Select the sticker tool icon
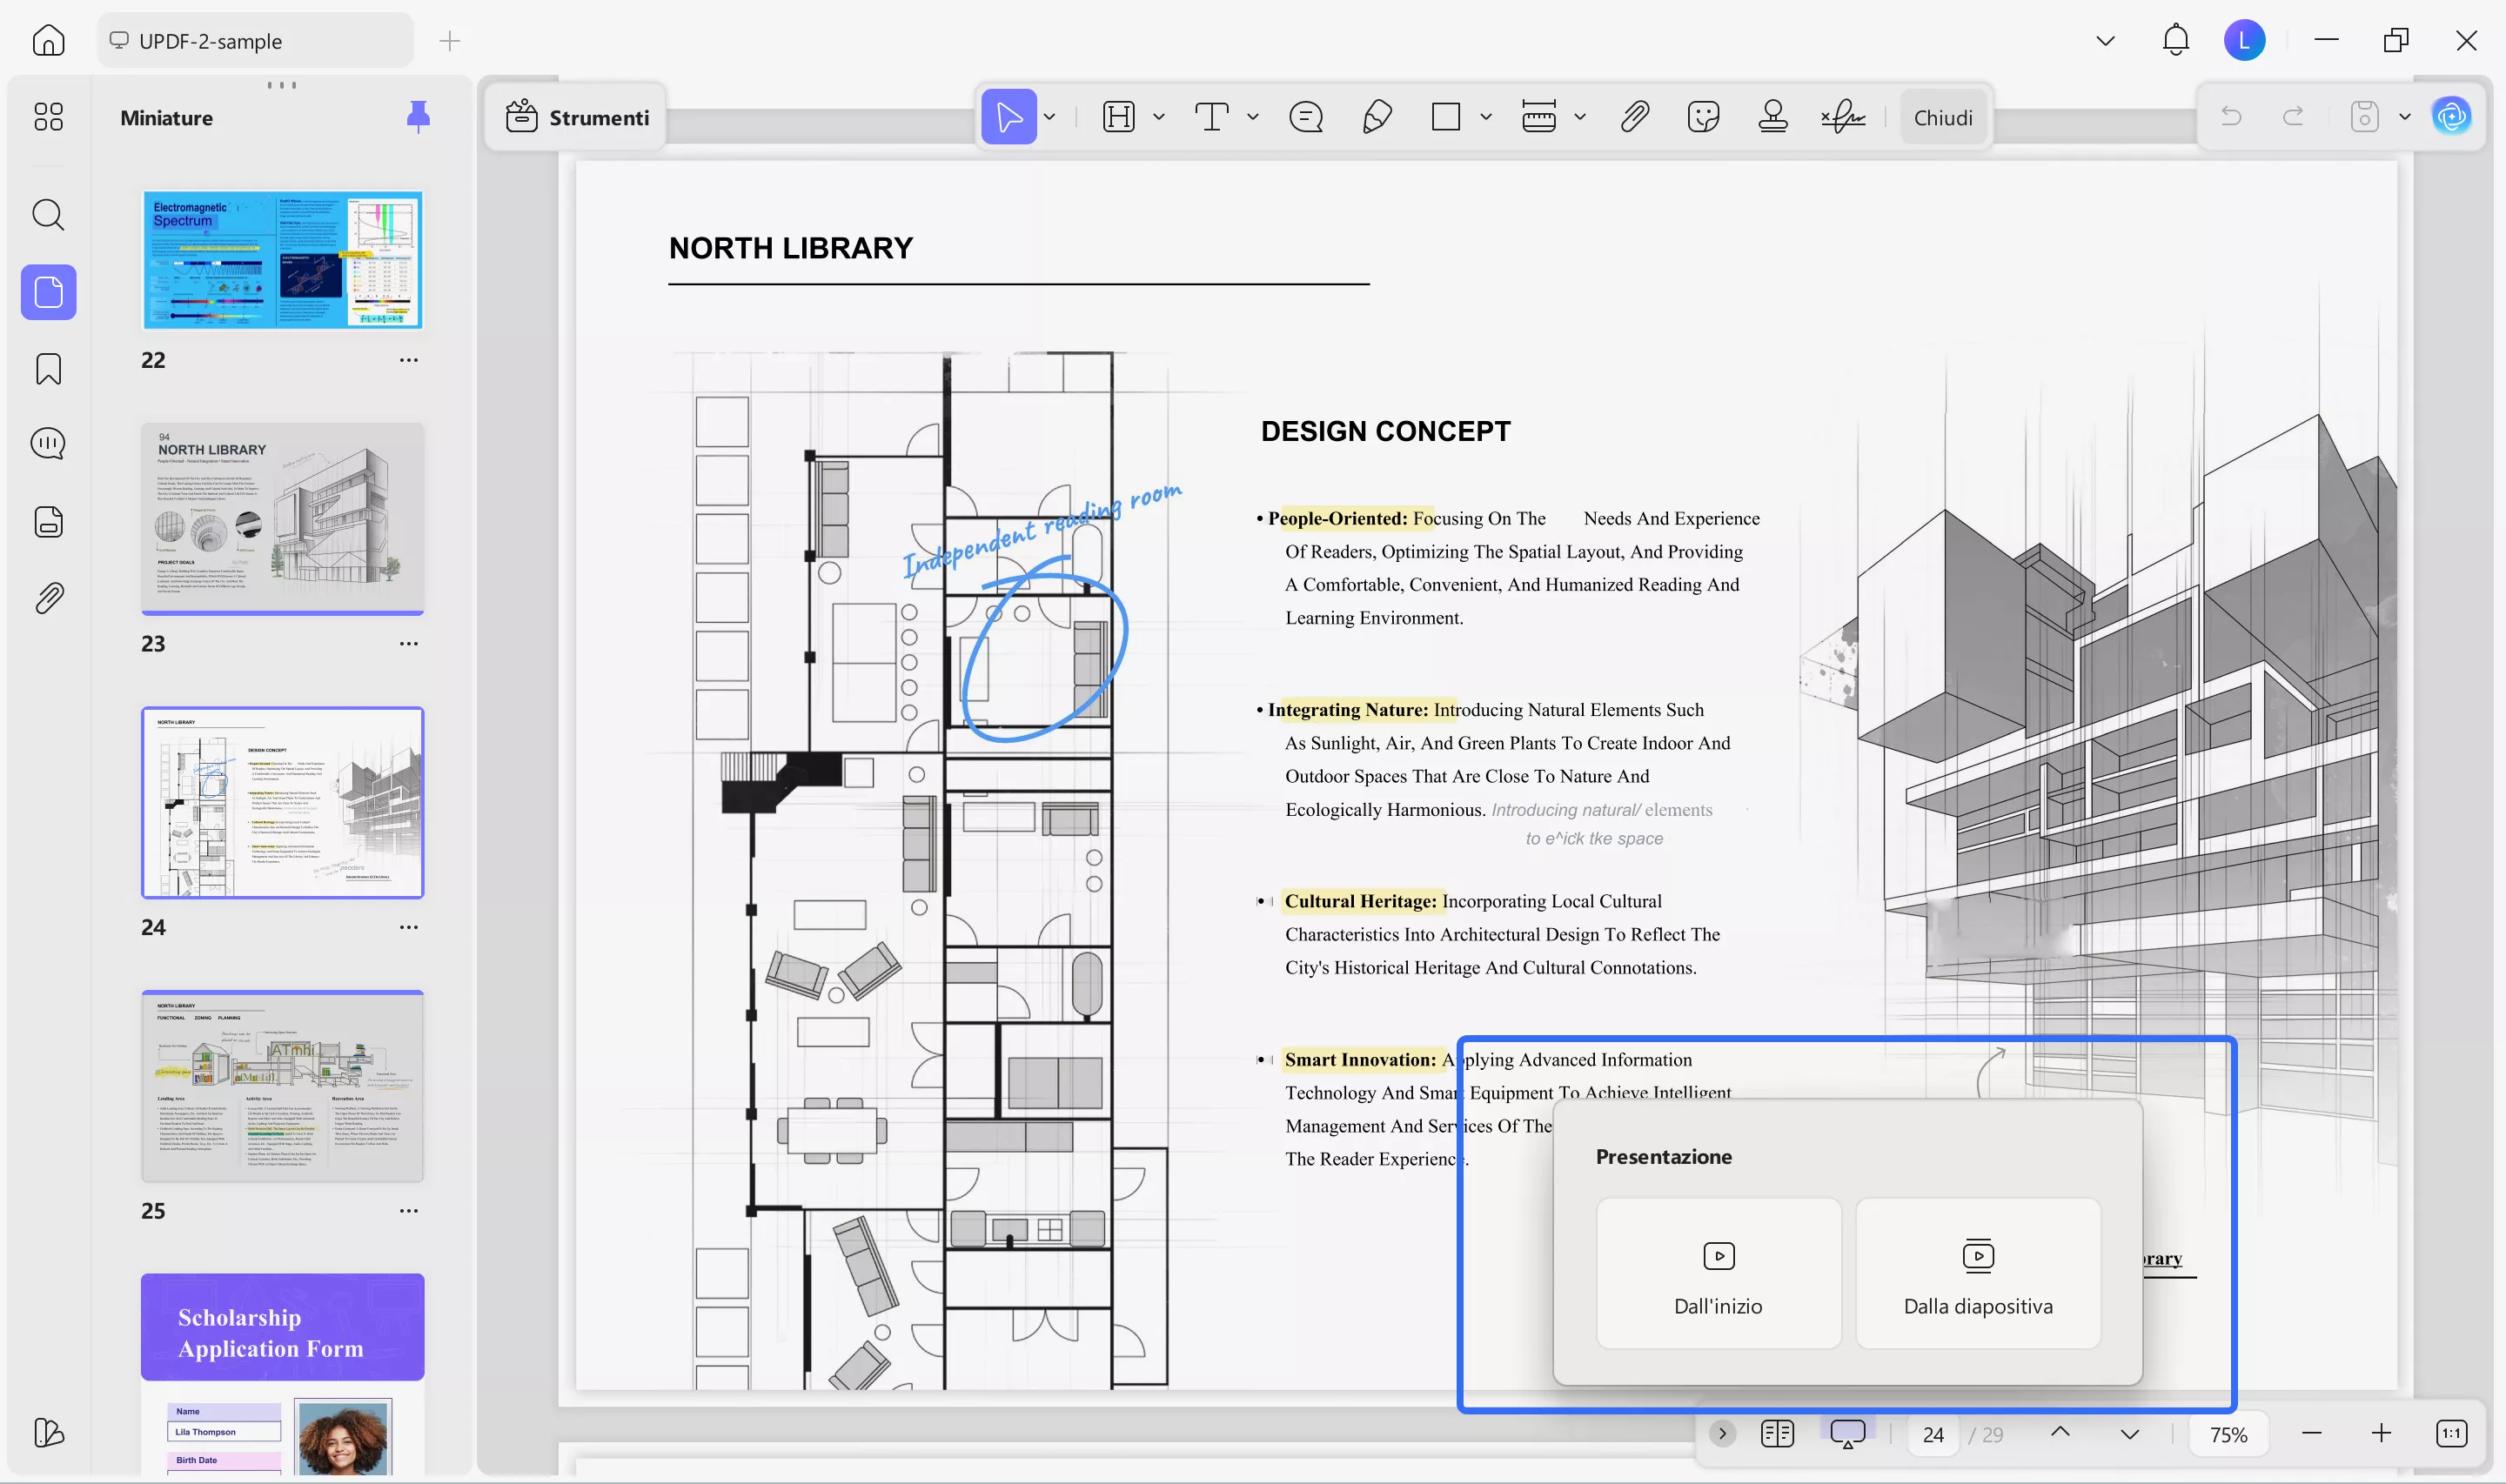Screen dimensions: 2506x1484 click(x=1702, y=117)
